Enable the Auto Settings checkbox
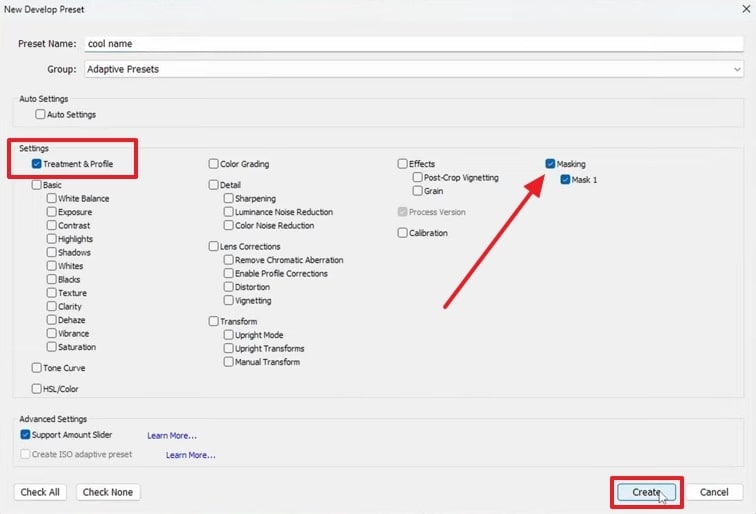Screen dimensions: 756x514 click(x=40, y=114)
